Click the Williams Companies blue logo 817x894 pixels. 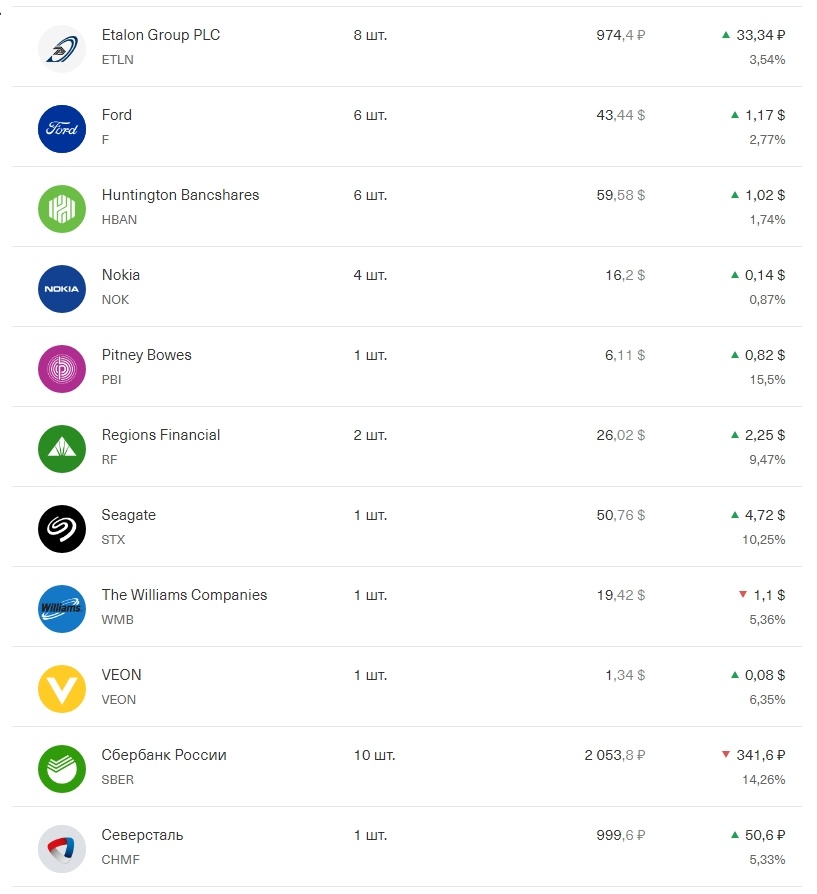tap(62, 609)
